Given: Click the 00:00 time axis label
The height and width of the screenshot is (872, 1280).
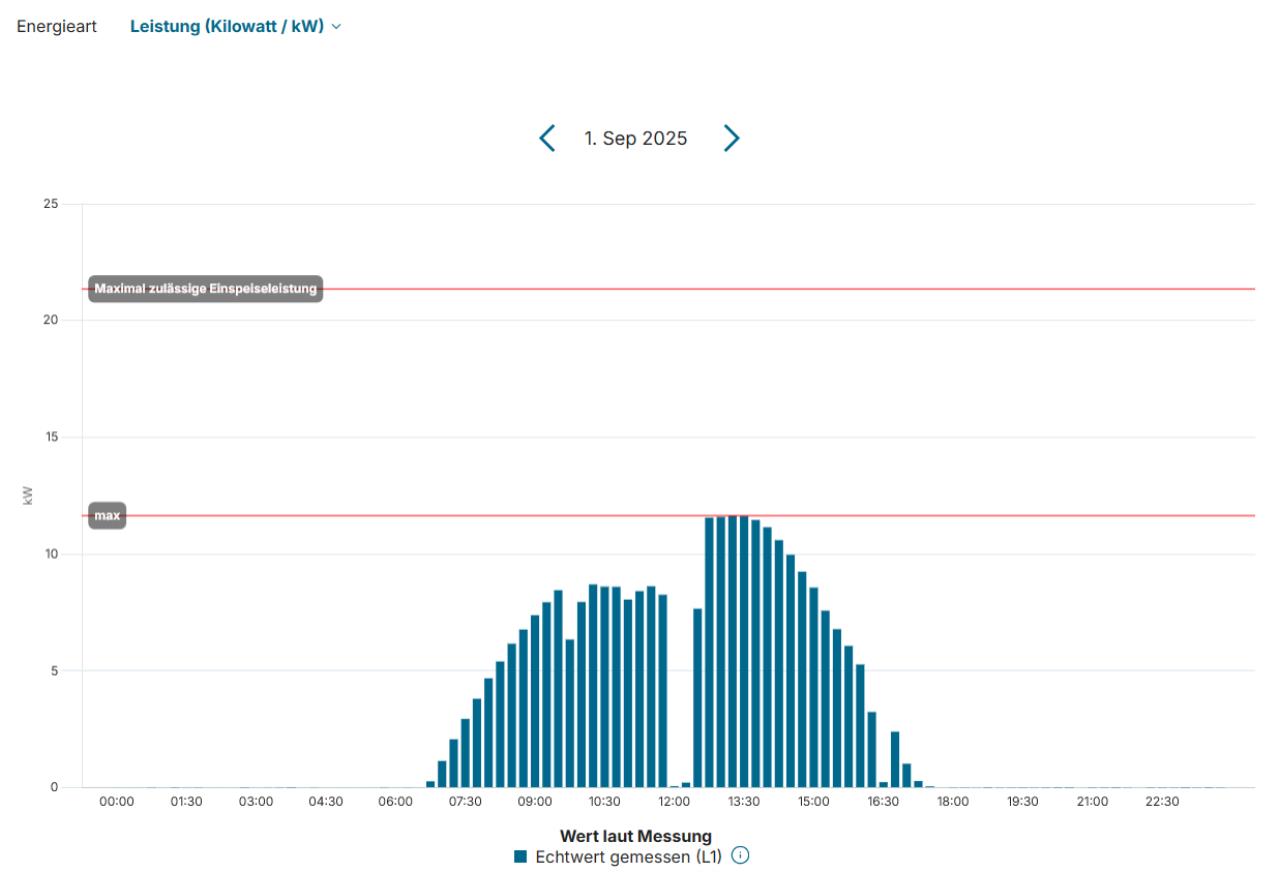Looking at the screenshot, I should tap(117, 802).
